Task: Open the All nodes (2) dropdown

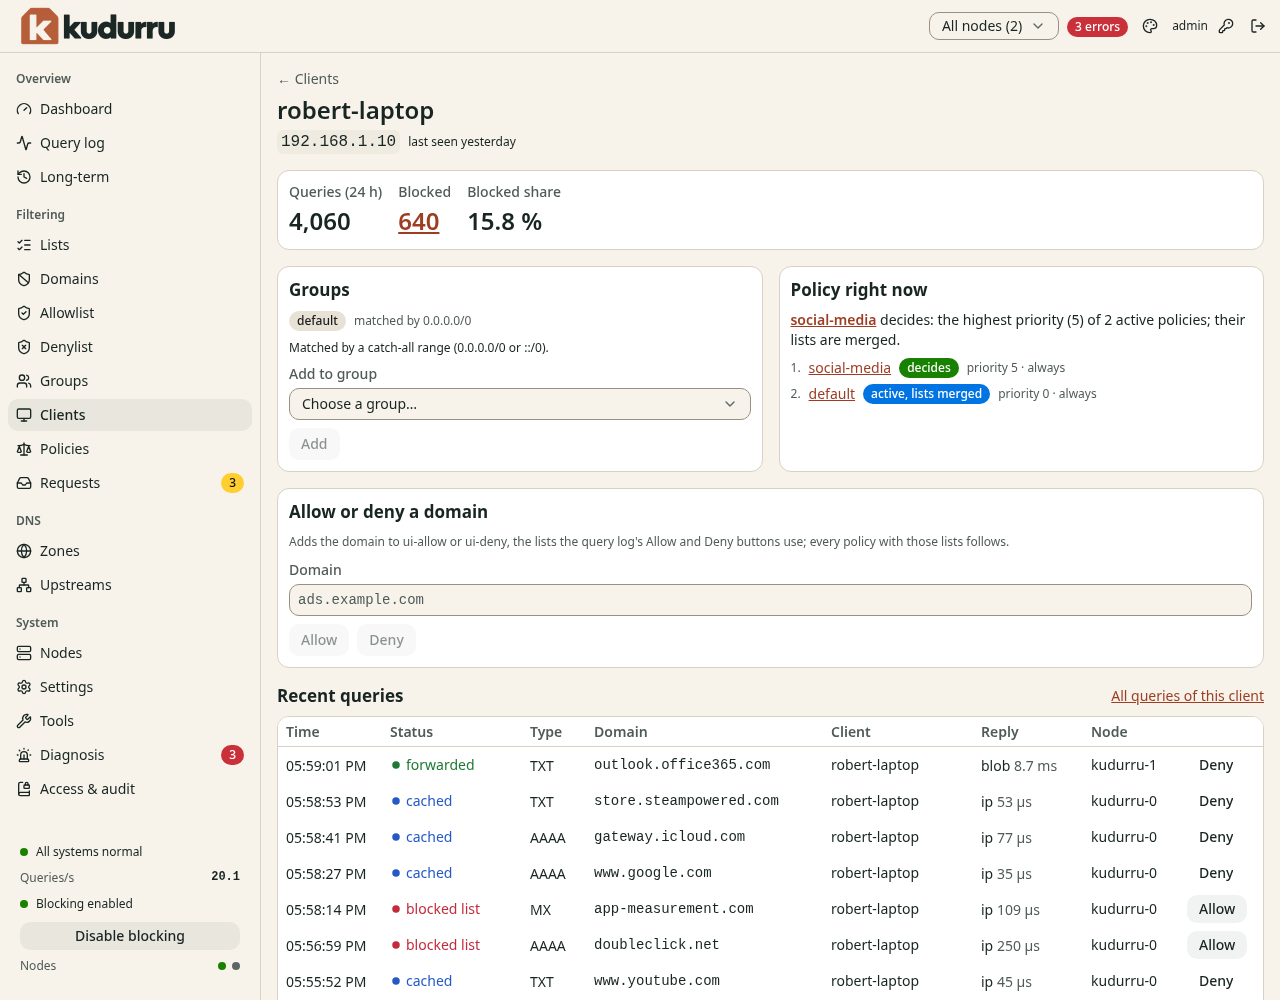Action: 994,26
